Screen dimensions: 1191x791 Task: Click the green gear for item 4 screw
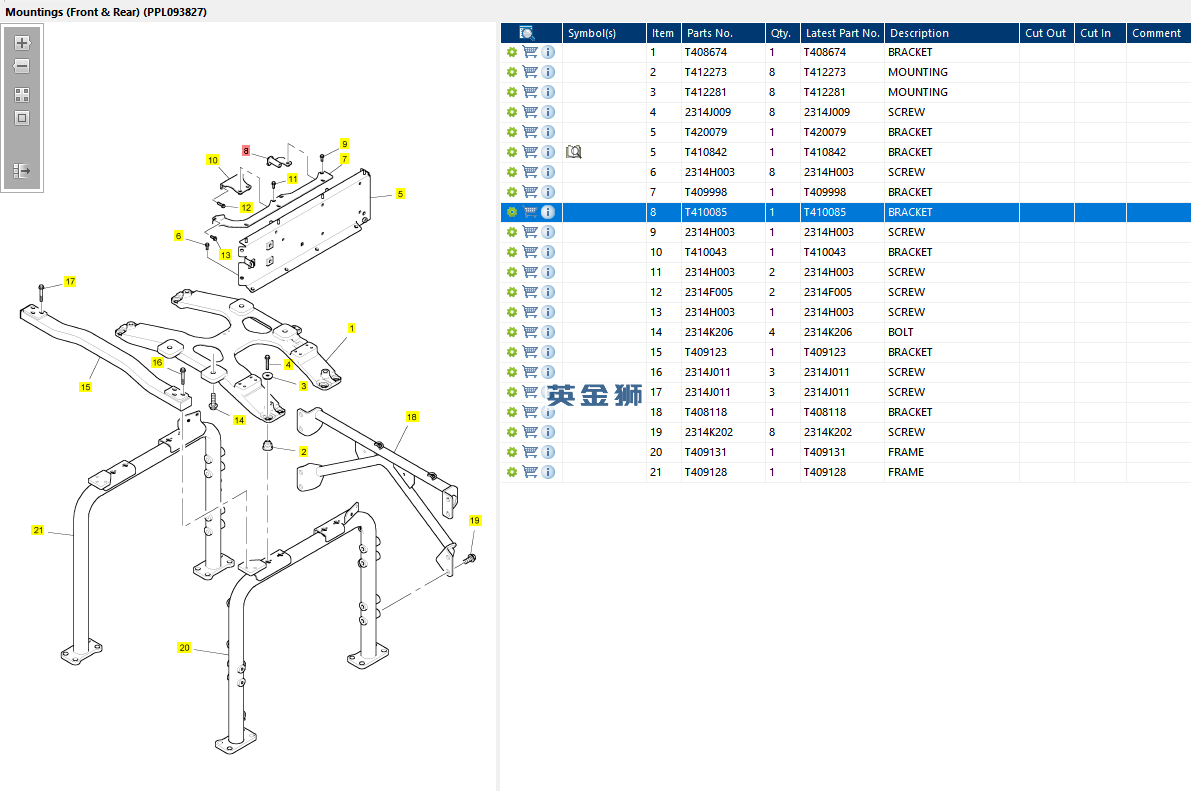click(x=512, y=112)
